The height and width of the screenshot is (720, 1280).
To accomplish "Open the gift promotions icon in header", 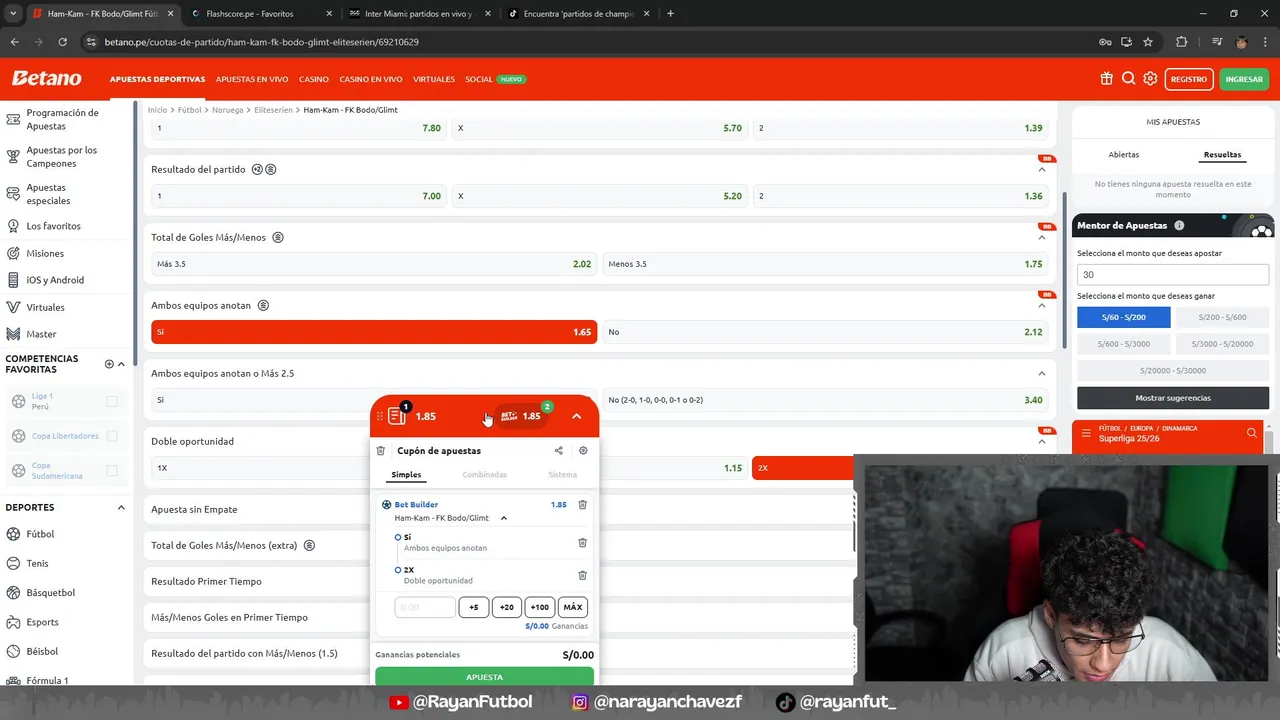I will click(1106, 79).
